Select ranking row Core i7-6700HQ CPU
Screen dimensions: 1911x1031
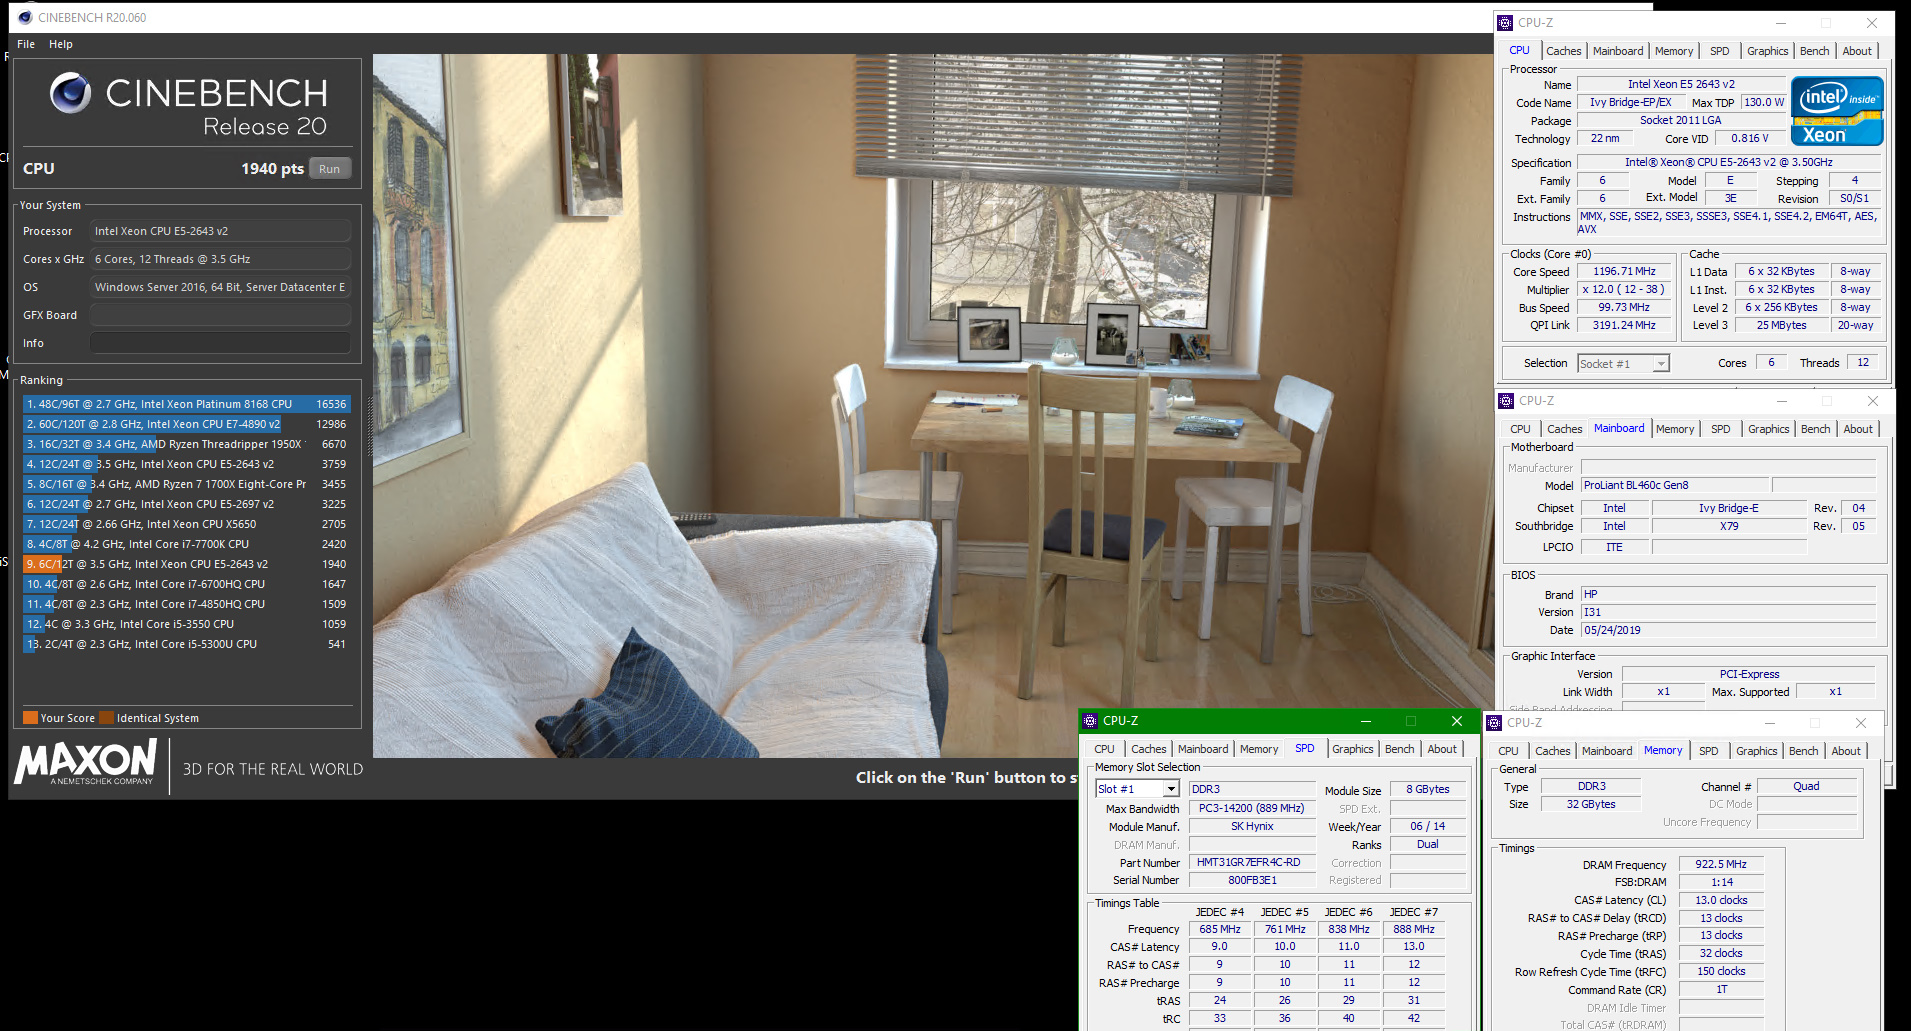186,584
